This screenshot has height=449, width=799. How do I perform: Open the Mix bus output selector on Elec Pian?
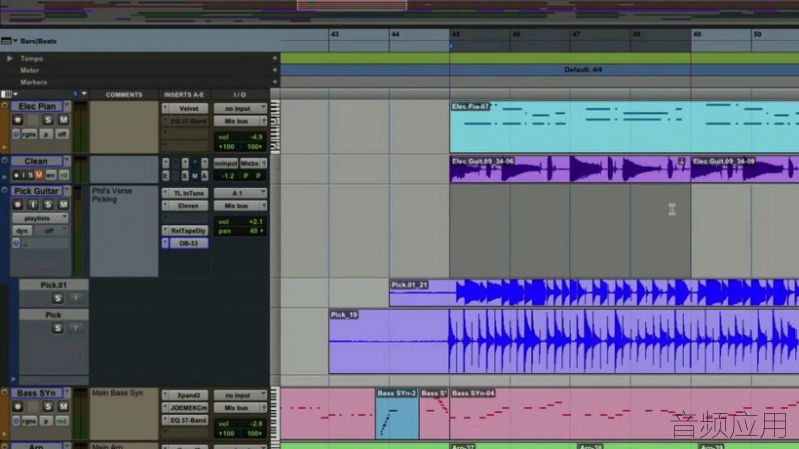click(240, 121)
